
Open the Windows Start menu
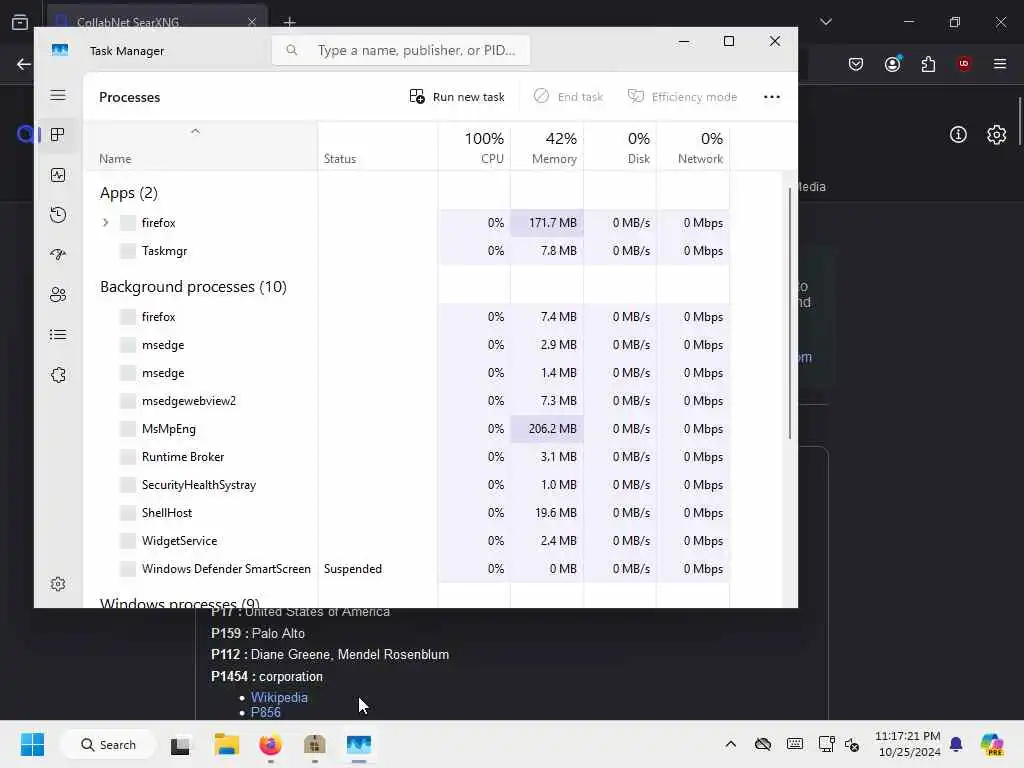pyautogui.click(x=32, y=744)
